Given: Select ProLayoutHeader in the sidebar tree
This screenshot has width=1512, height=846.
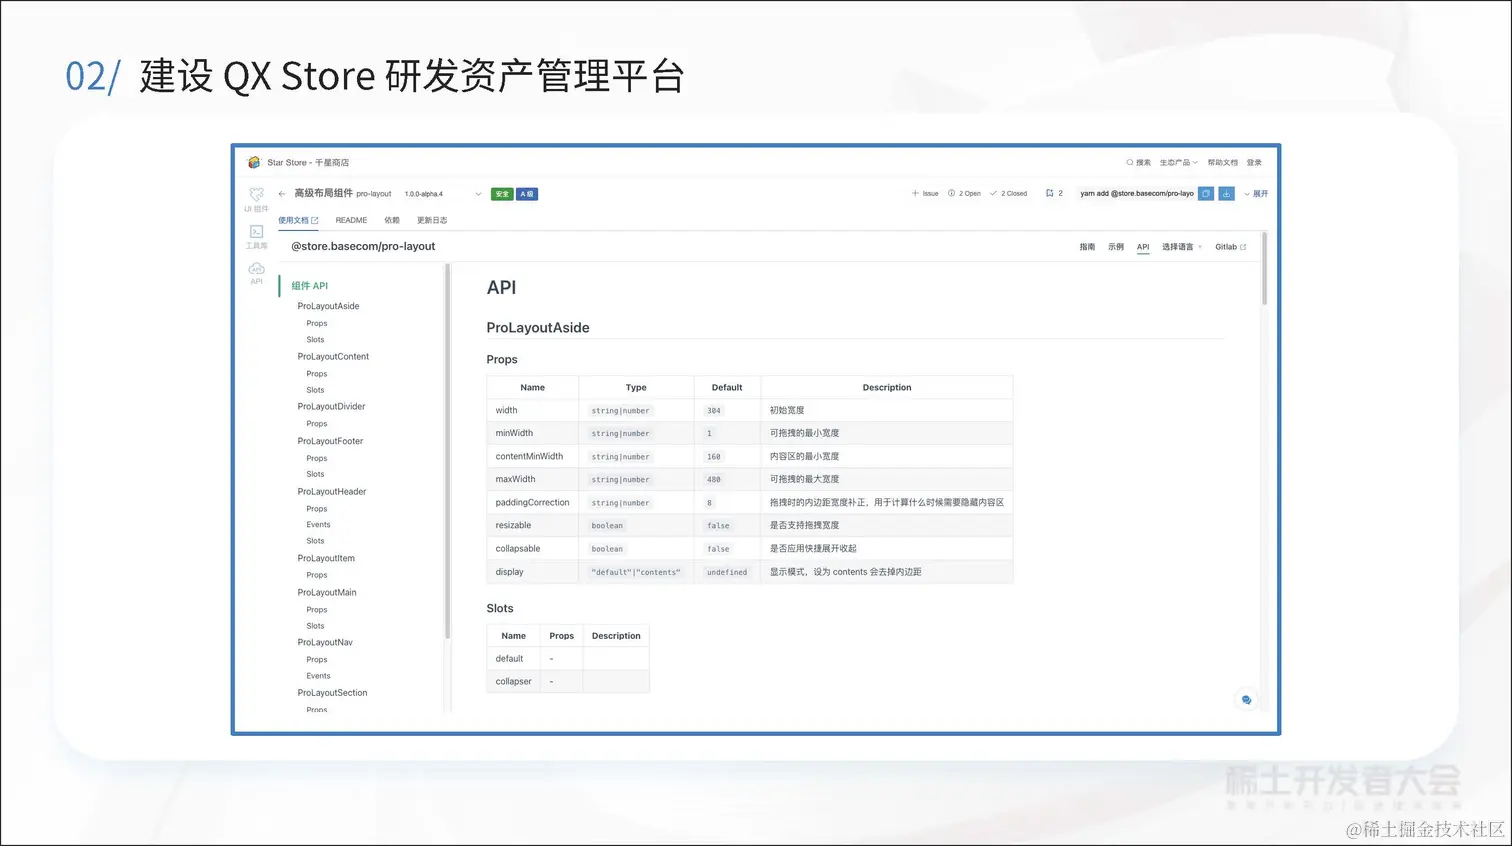Looking at the screenshot, I should coord(332,491).
